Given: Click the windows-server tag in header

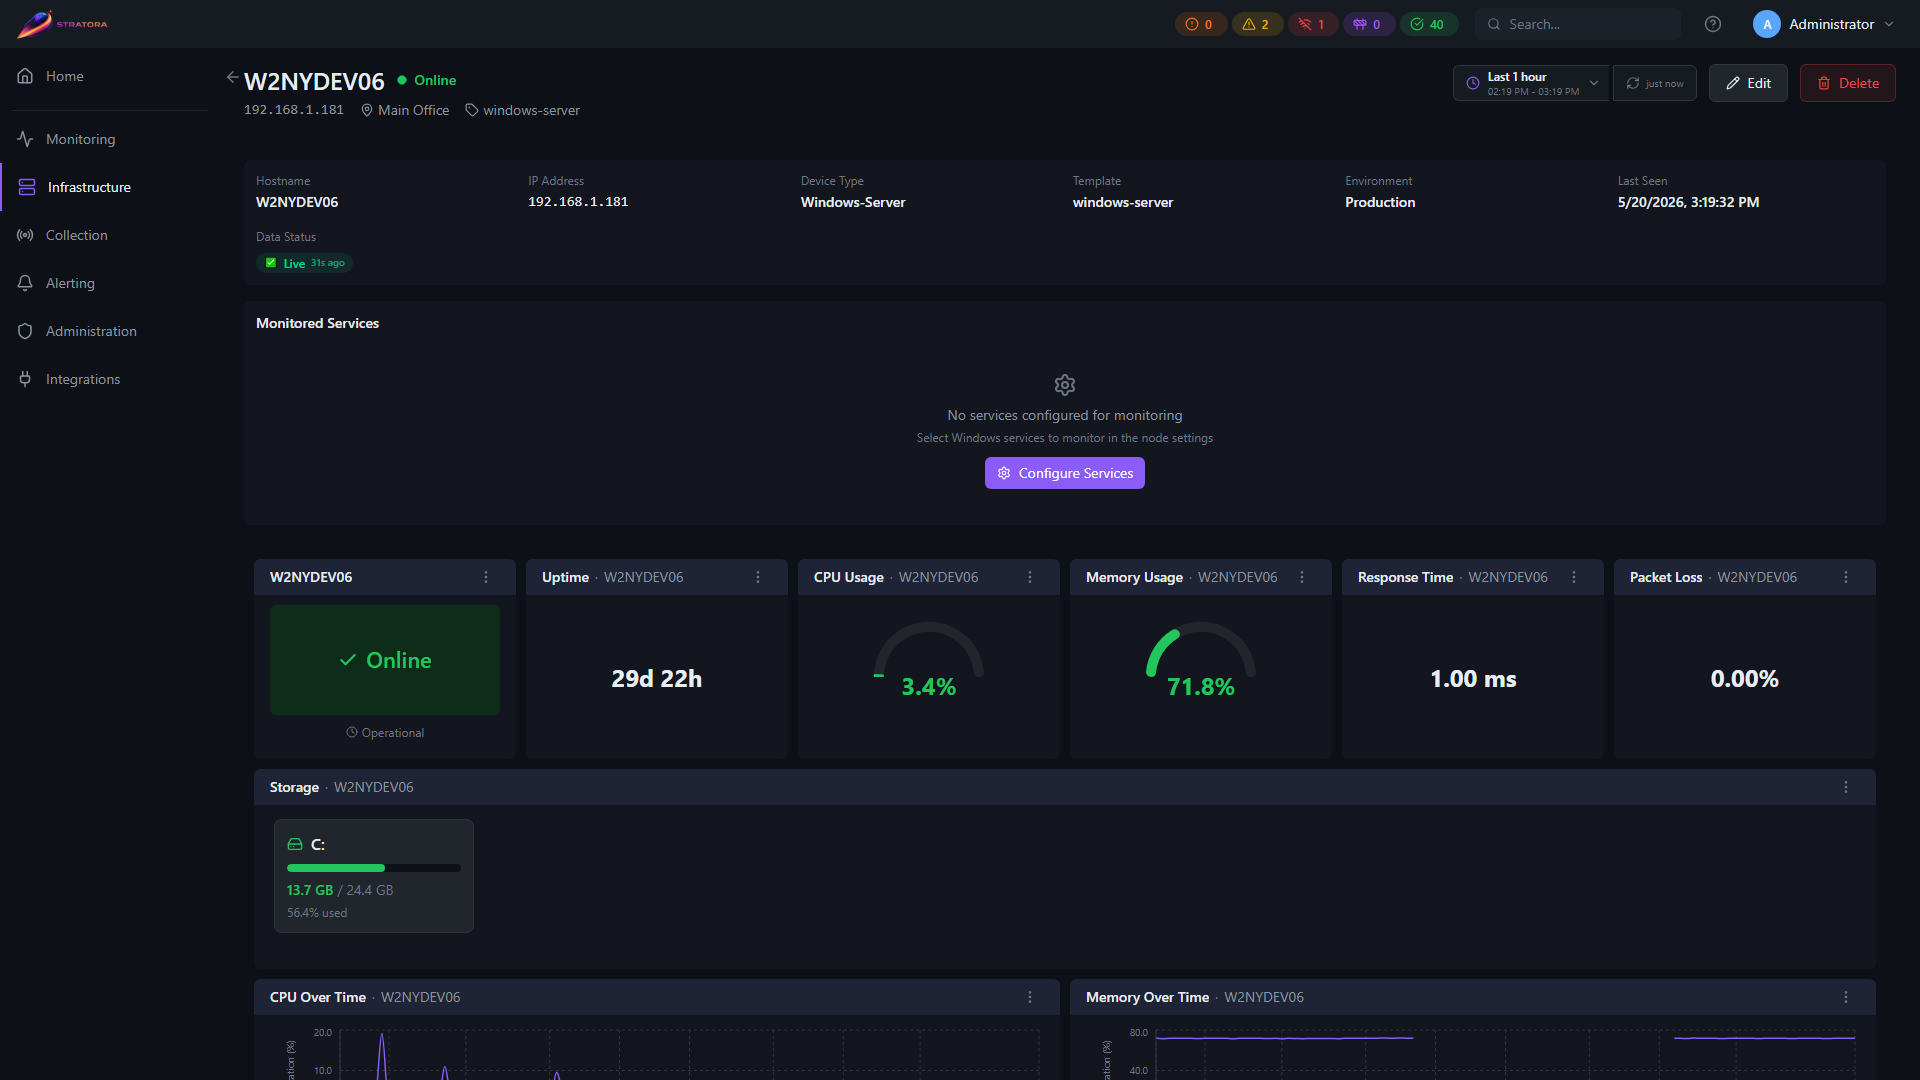Looking at the screenshot, I should pos(522,110).
